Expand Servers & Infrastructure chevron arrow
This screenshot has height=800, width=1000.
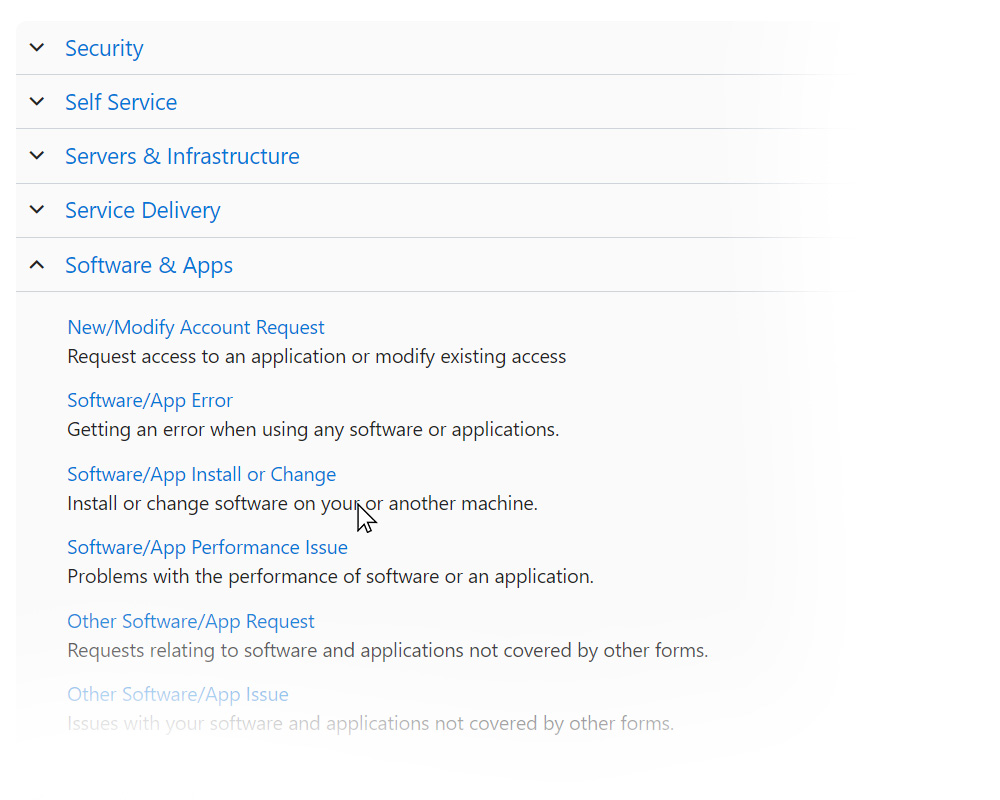(x=37, y=156)
